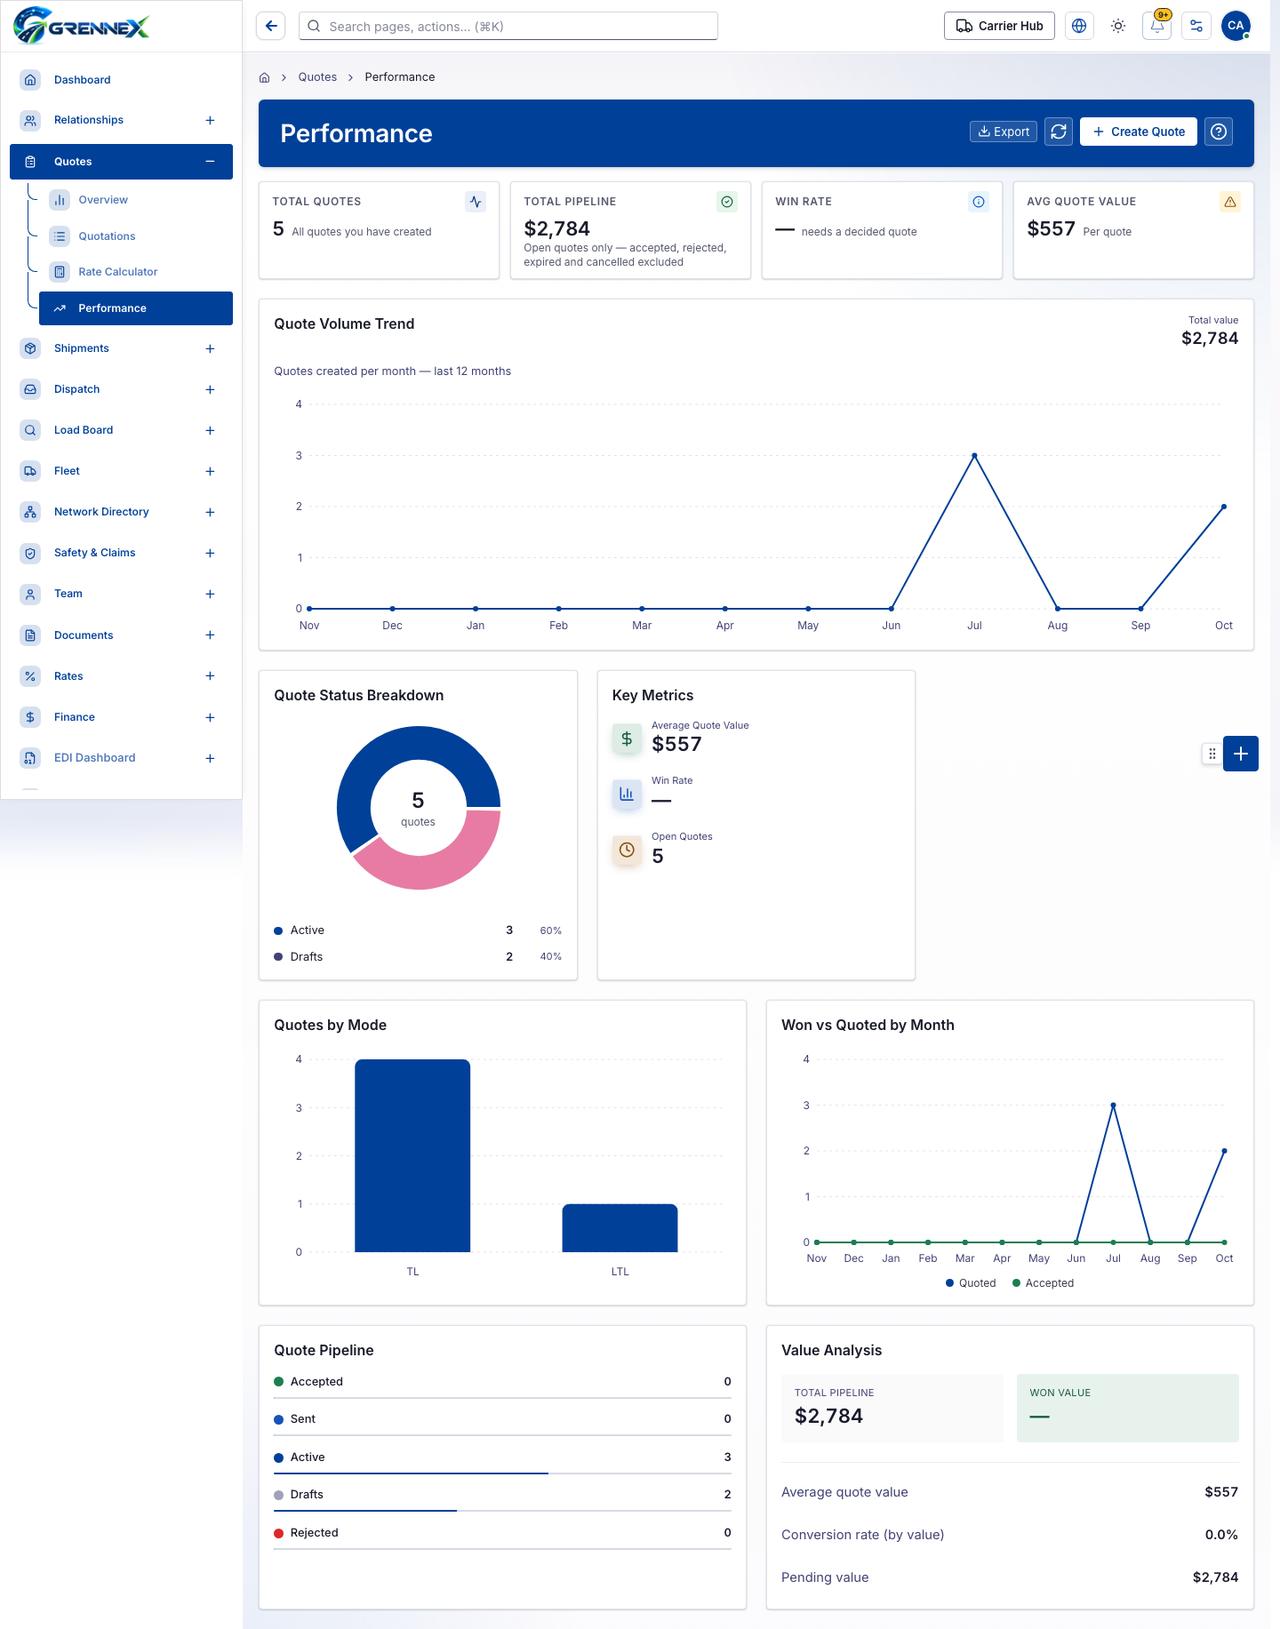Collapse the Quotes sidebar section
The height and width of the screenshot is (1629, 1280).
[x=210, y=162]
